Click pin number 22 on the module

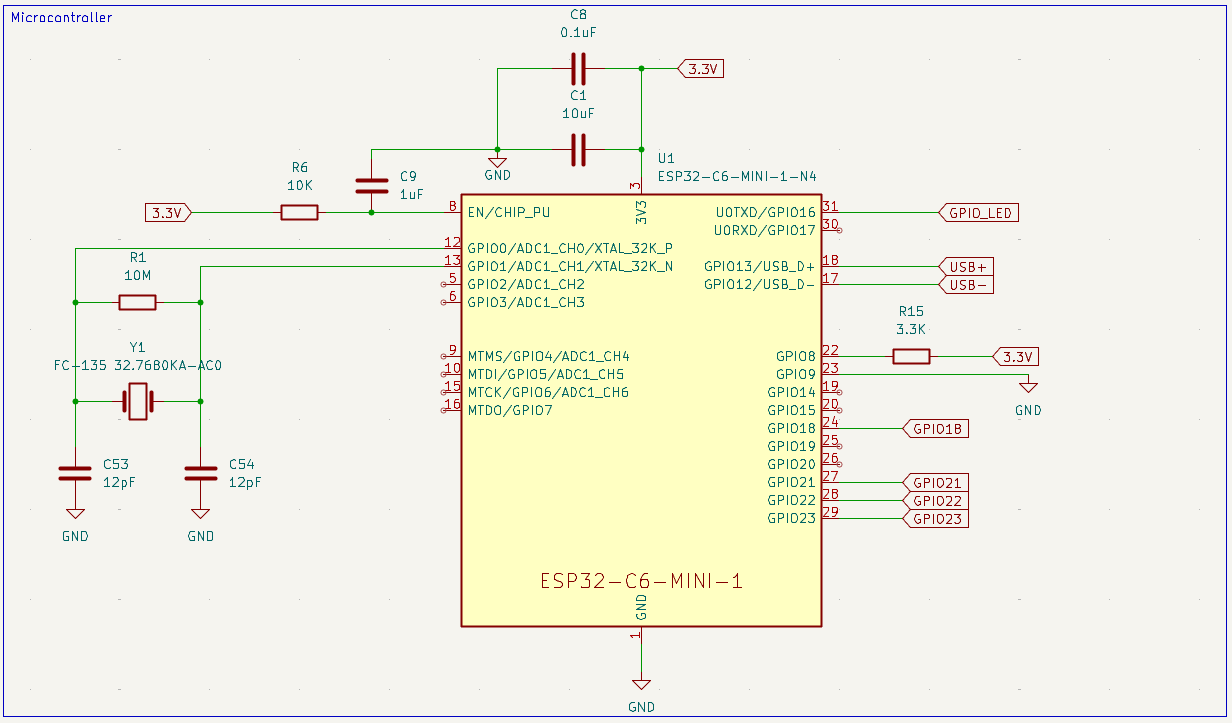[830, 350]
